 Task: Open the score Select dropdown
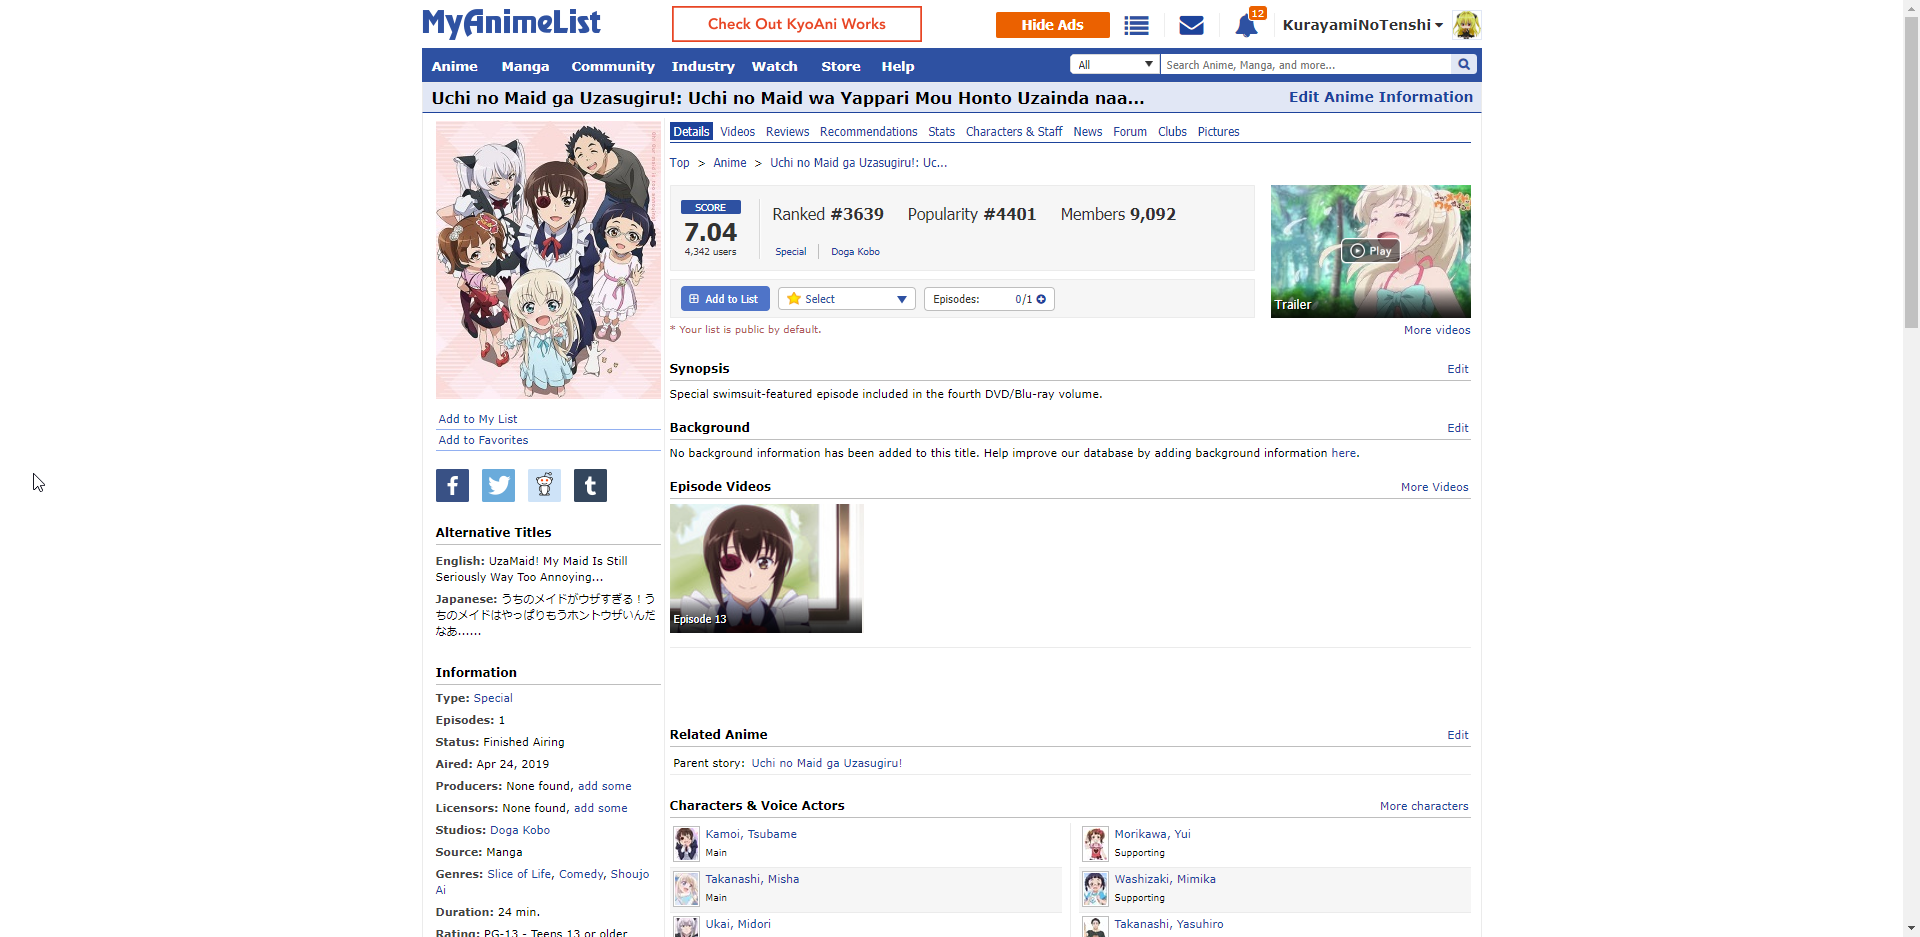click(846, 299)
